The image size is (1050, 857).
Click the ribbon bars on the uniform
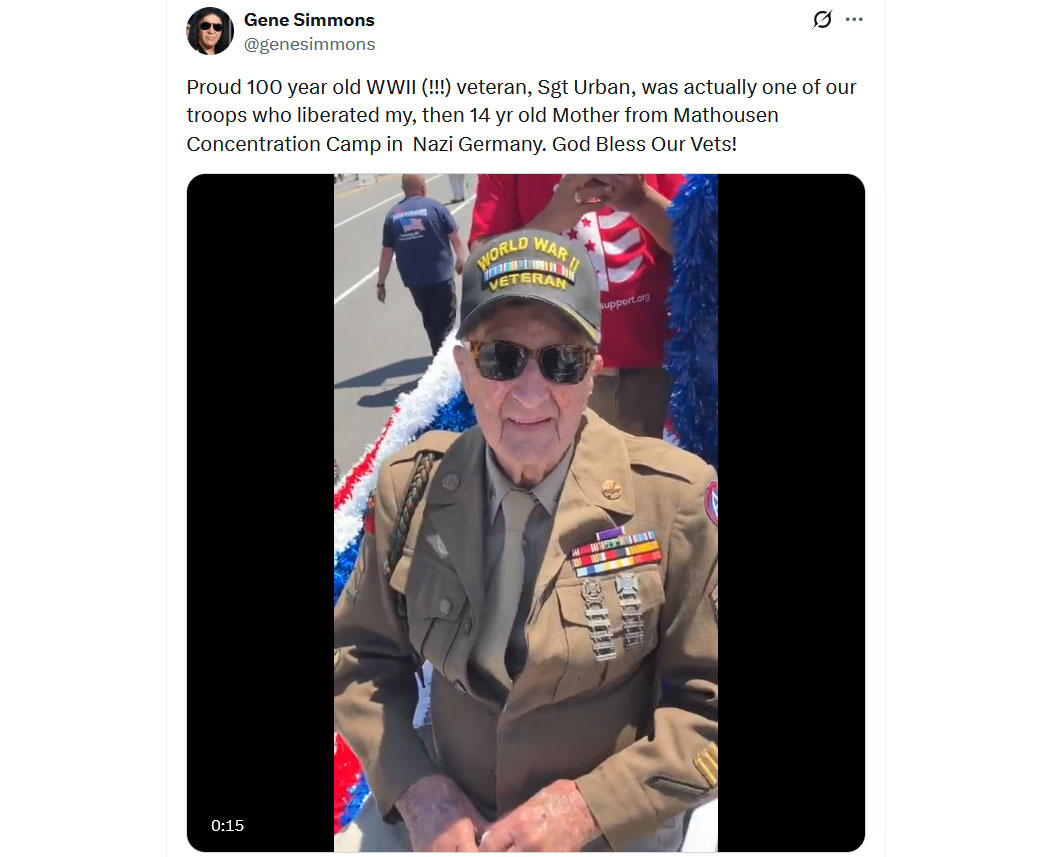[x=615, y=553]
